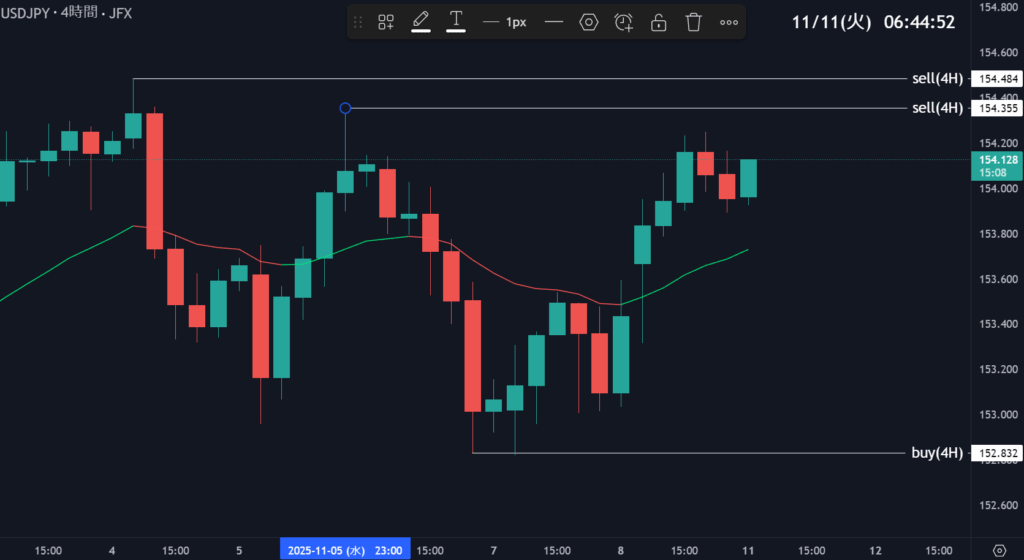Select the buy(4H) 152.832 price label
This screenshot has width=1024, height=560.
[999, 453]
